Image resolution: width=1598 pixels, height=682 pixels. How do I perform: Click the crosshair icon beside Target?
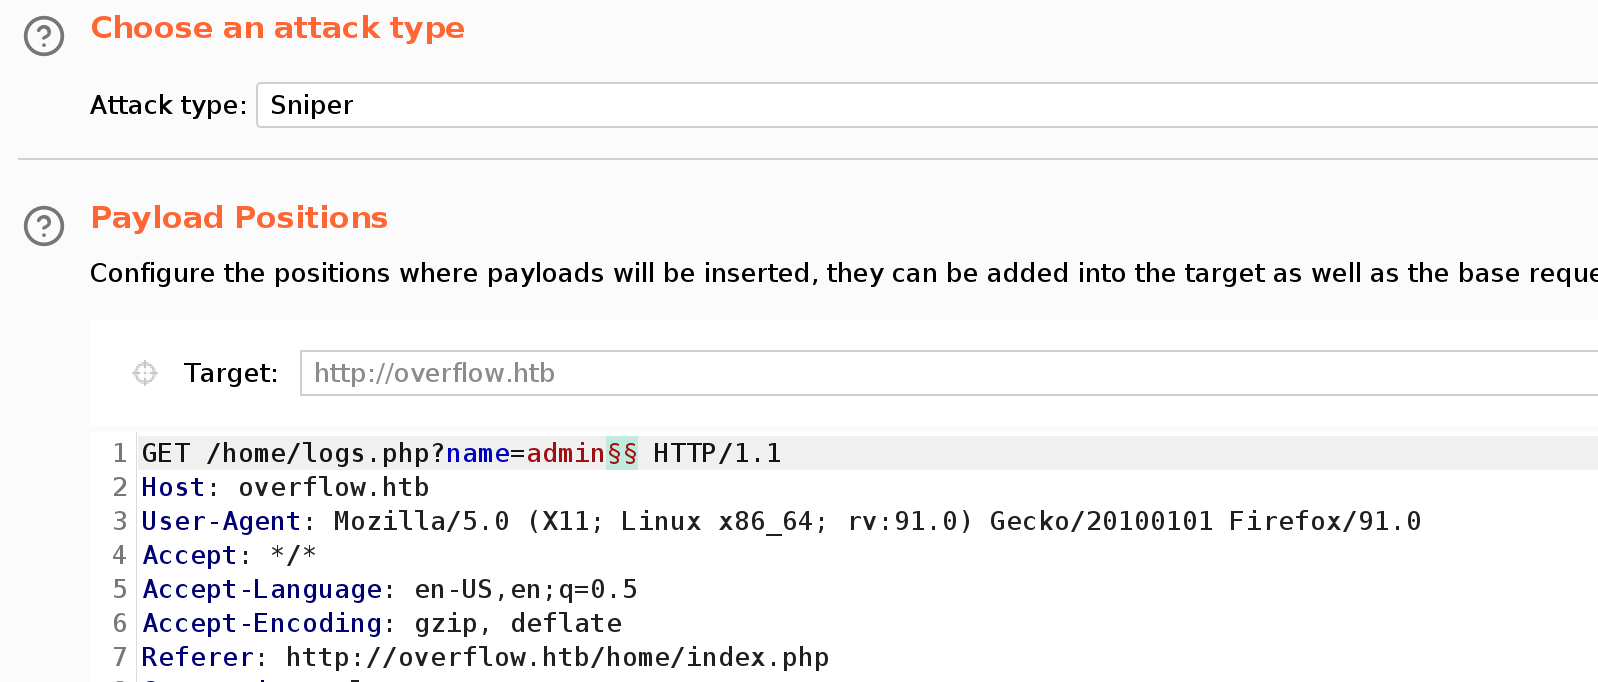click(145, 373)
